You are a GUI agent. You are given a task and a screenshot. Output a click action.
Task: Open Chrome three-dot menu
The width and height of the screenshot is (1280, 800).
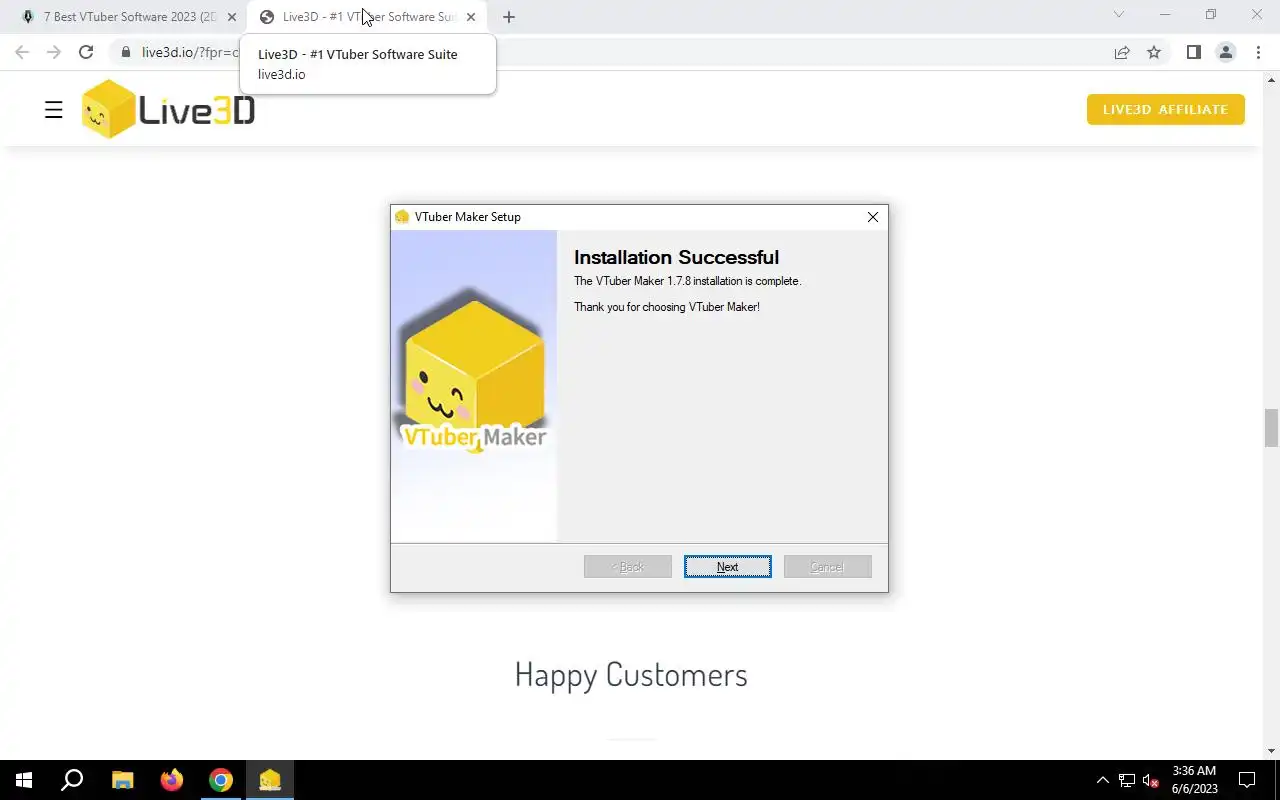coord(1258,52)
